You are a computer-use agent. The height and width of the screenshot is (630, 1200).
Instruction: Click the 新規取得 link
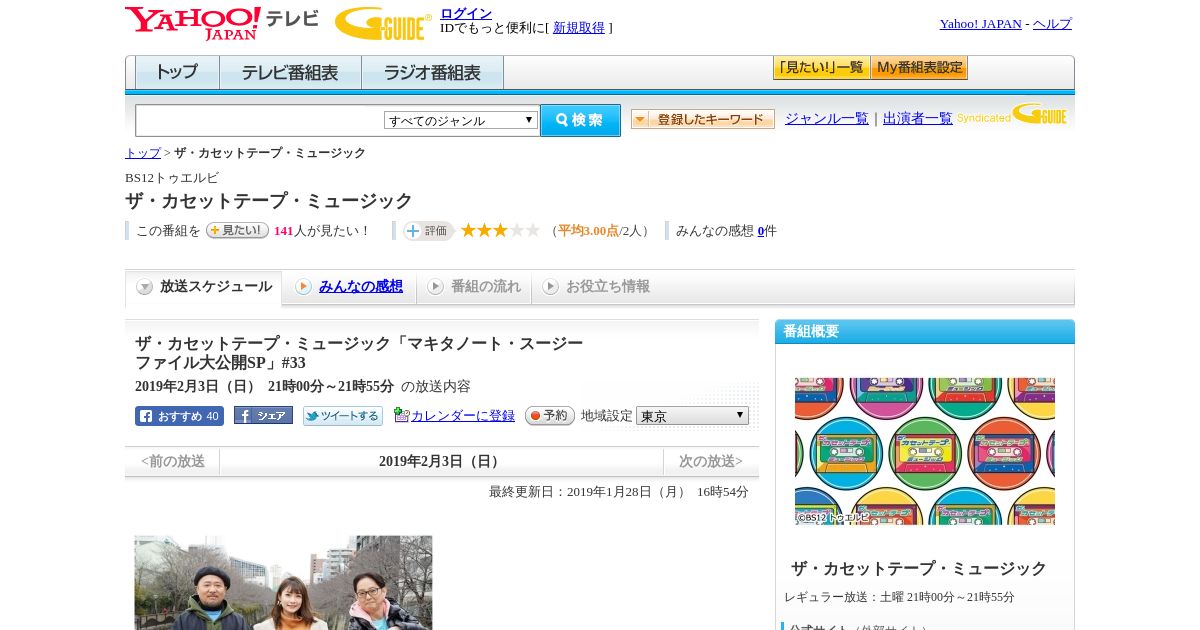579,28
